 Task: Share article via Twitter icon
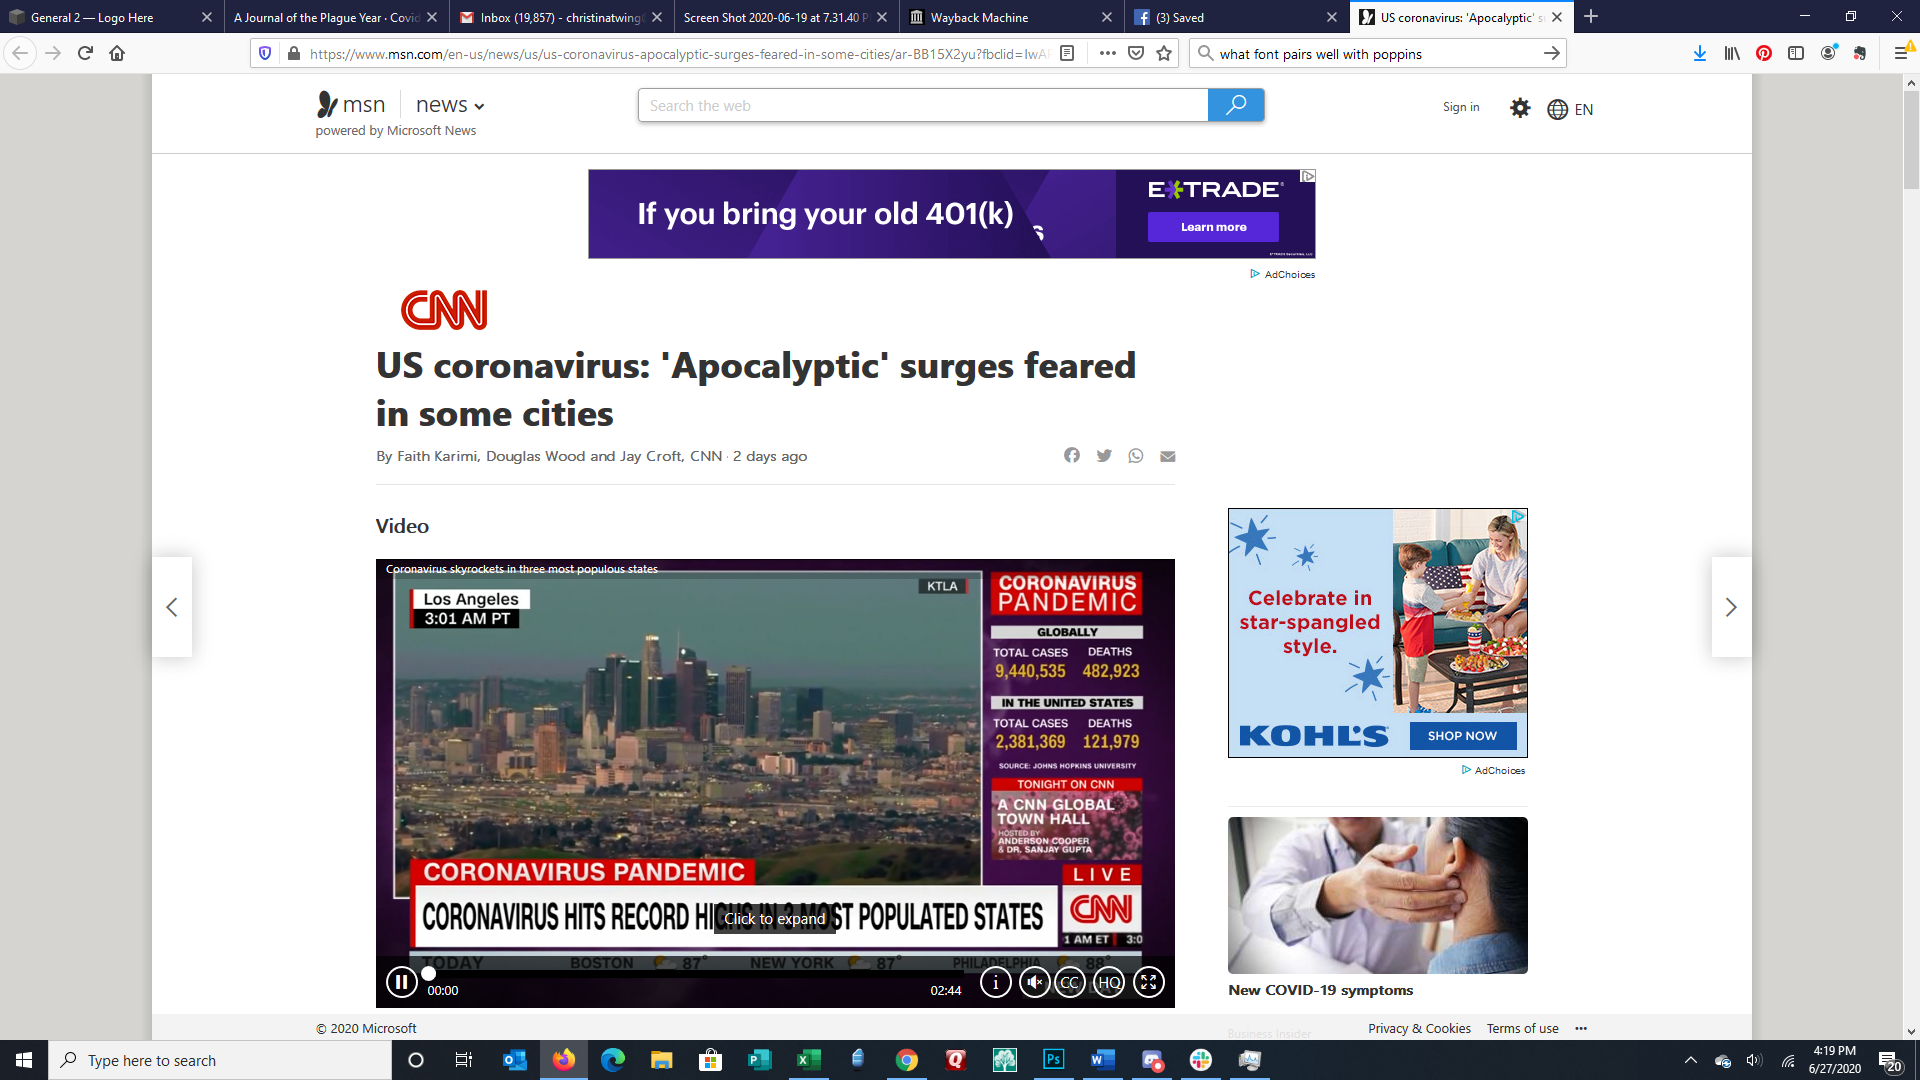pos(1104,456)
